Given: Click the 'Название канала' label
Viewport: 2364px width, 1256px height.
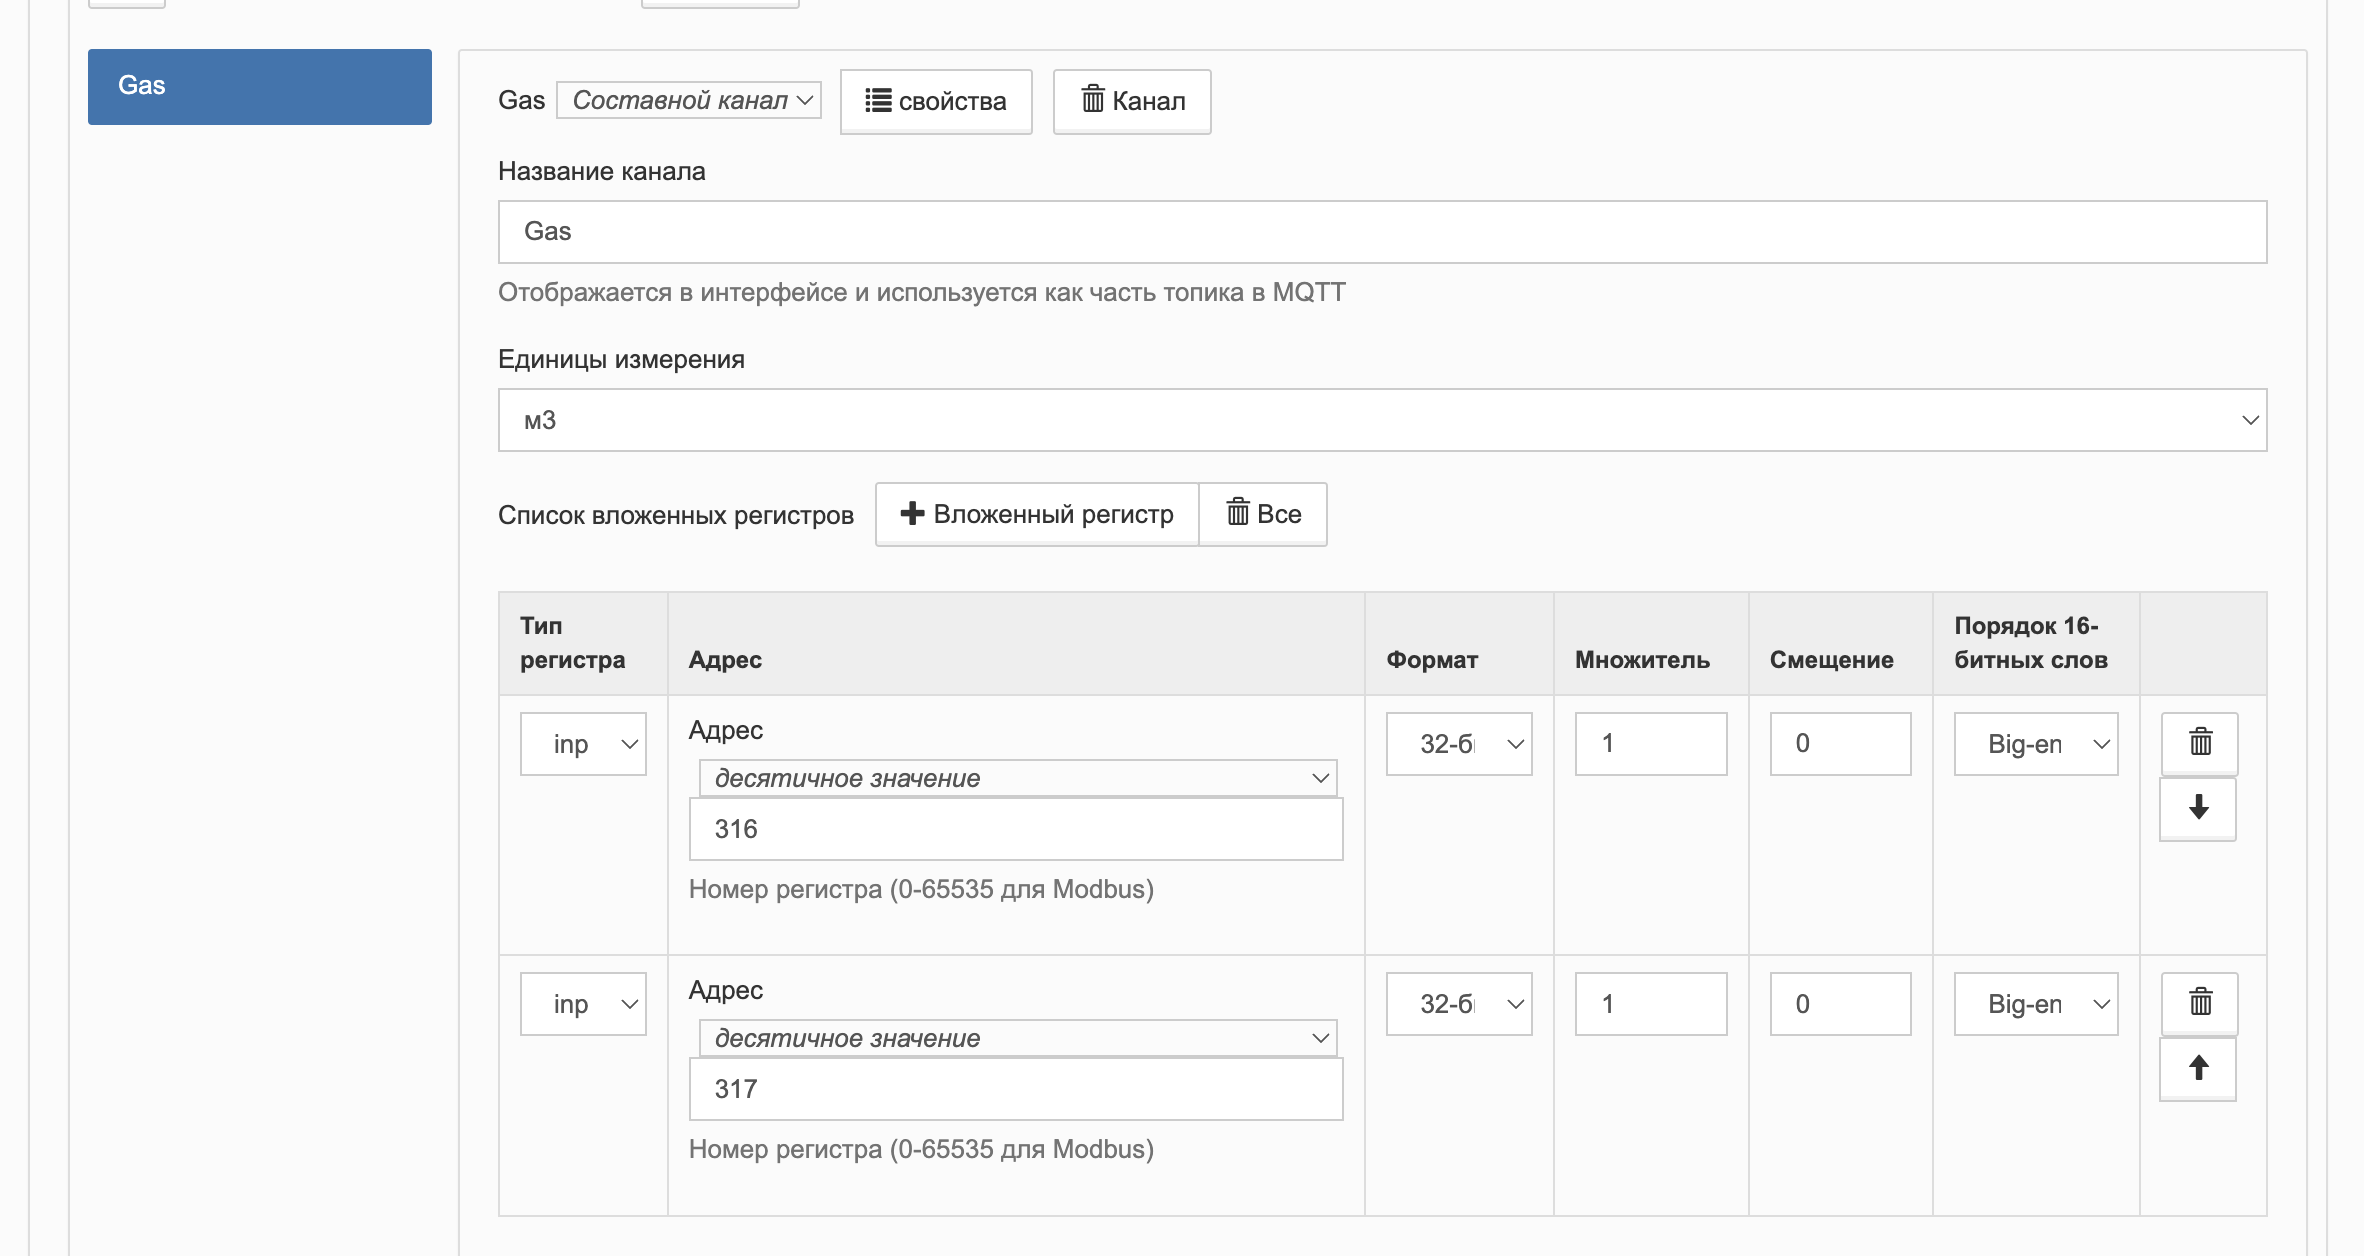Looking at the screenshot, I should coord(602,171).
